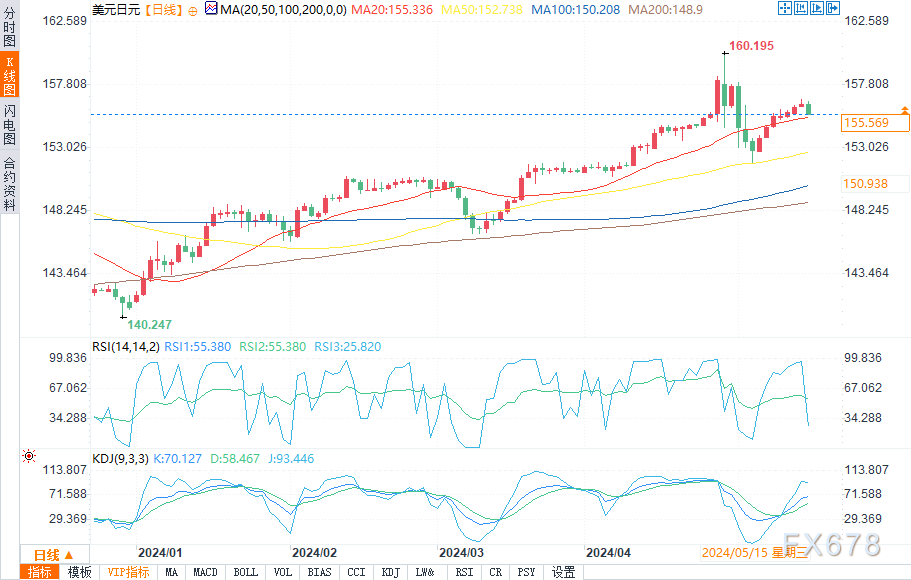Click the MA(20,50,100,200,0,0) parameters label
The height and width of the screenshot is (580, 911).
pos(284,10)
